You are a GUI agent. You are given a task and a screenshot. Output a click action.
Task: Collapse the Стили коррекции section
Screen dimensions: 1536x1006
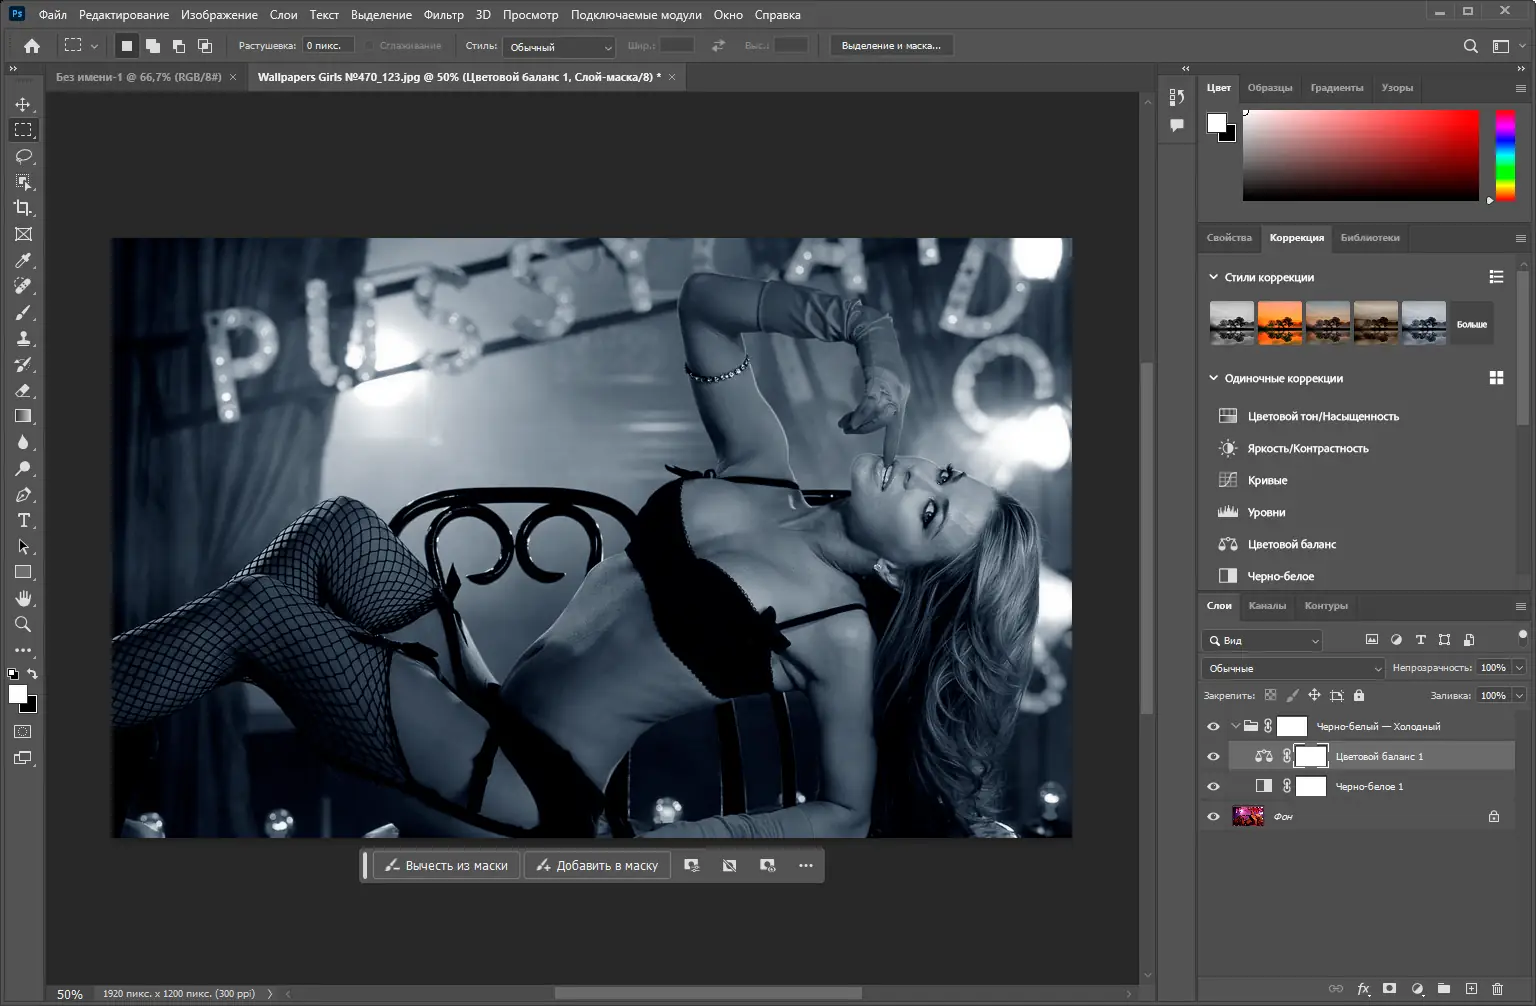1213,277
